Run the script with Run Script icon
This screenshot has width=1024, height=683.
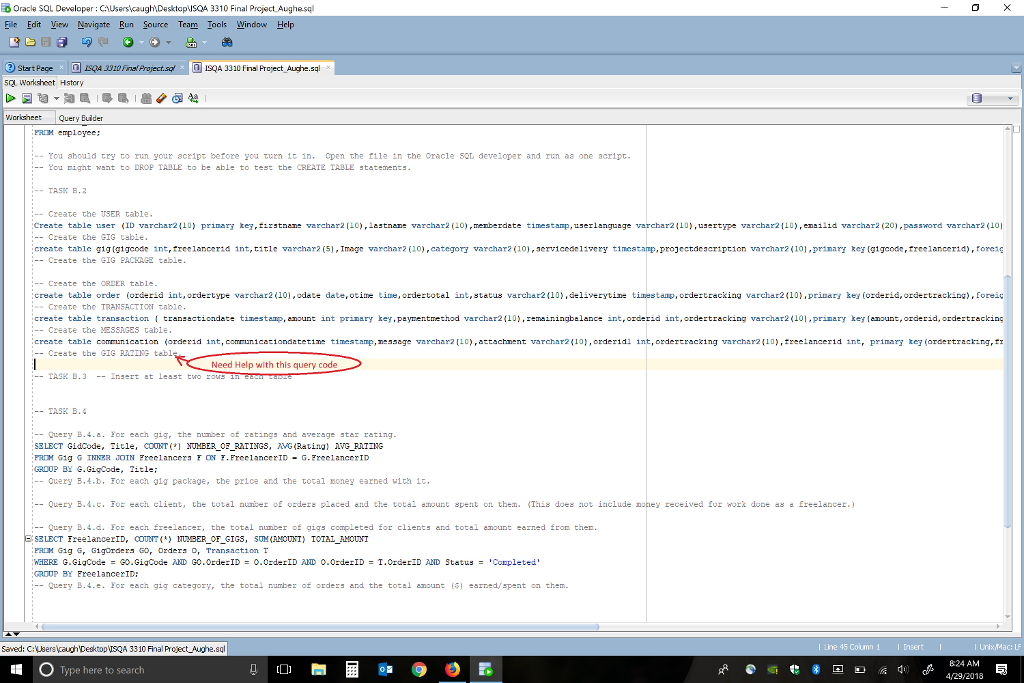[x=27, y=97]
